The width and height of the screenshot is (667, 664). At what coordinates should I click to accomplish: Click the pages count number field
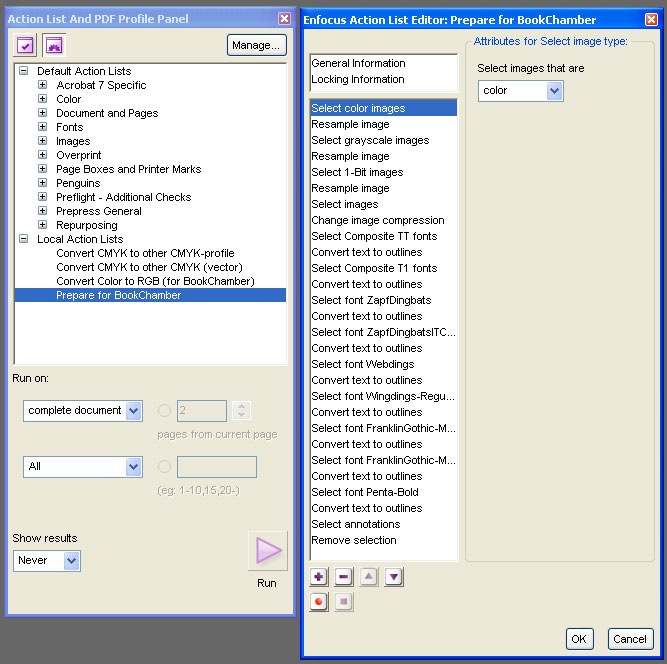[x=202, y=410]
